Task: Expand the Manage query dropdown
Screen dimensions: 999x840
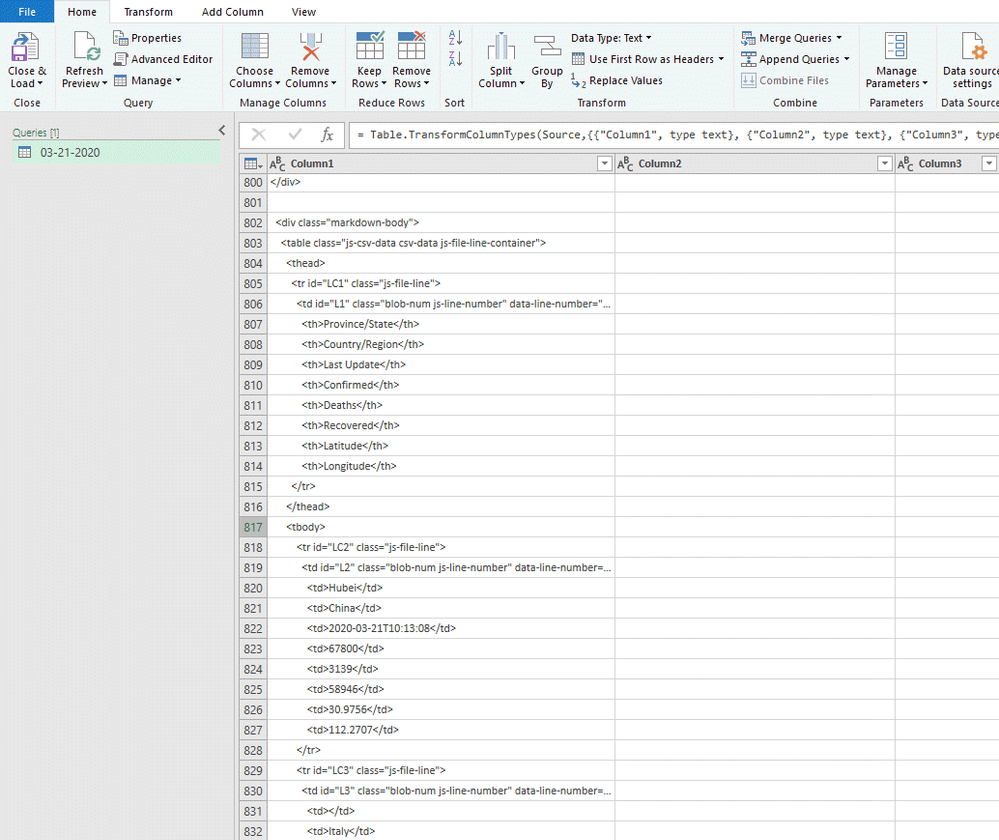Action: (178, 80)
